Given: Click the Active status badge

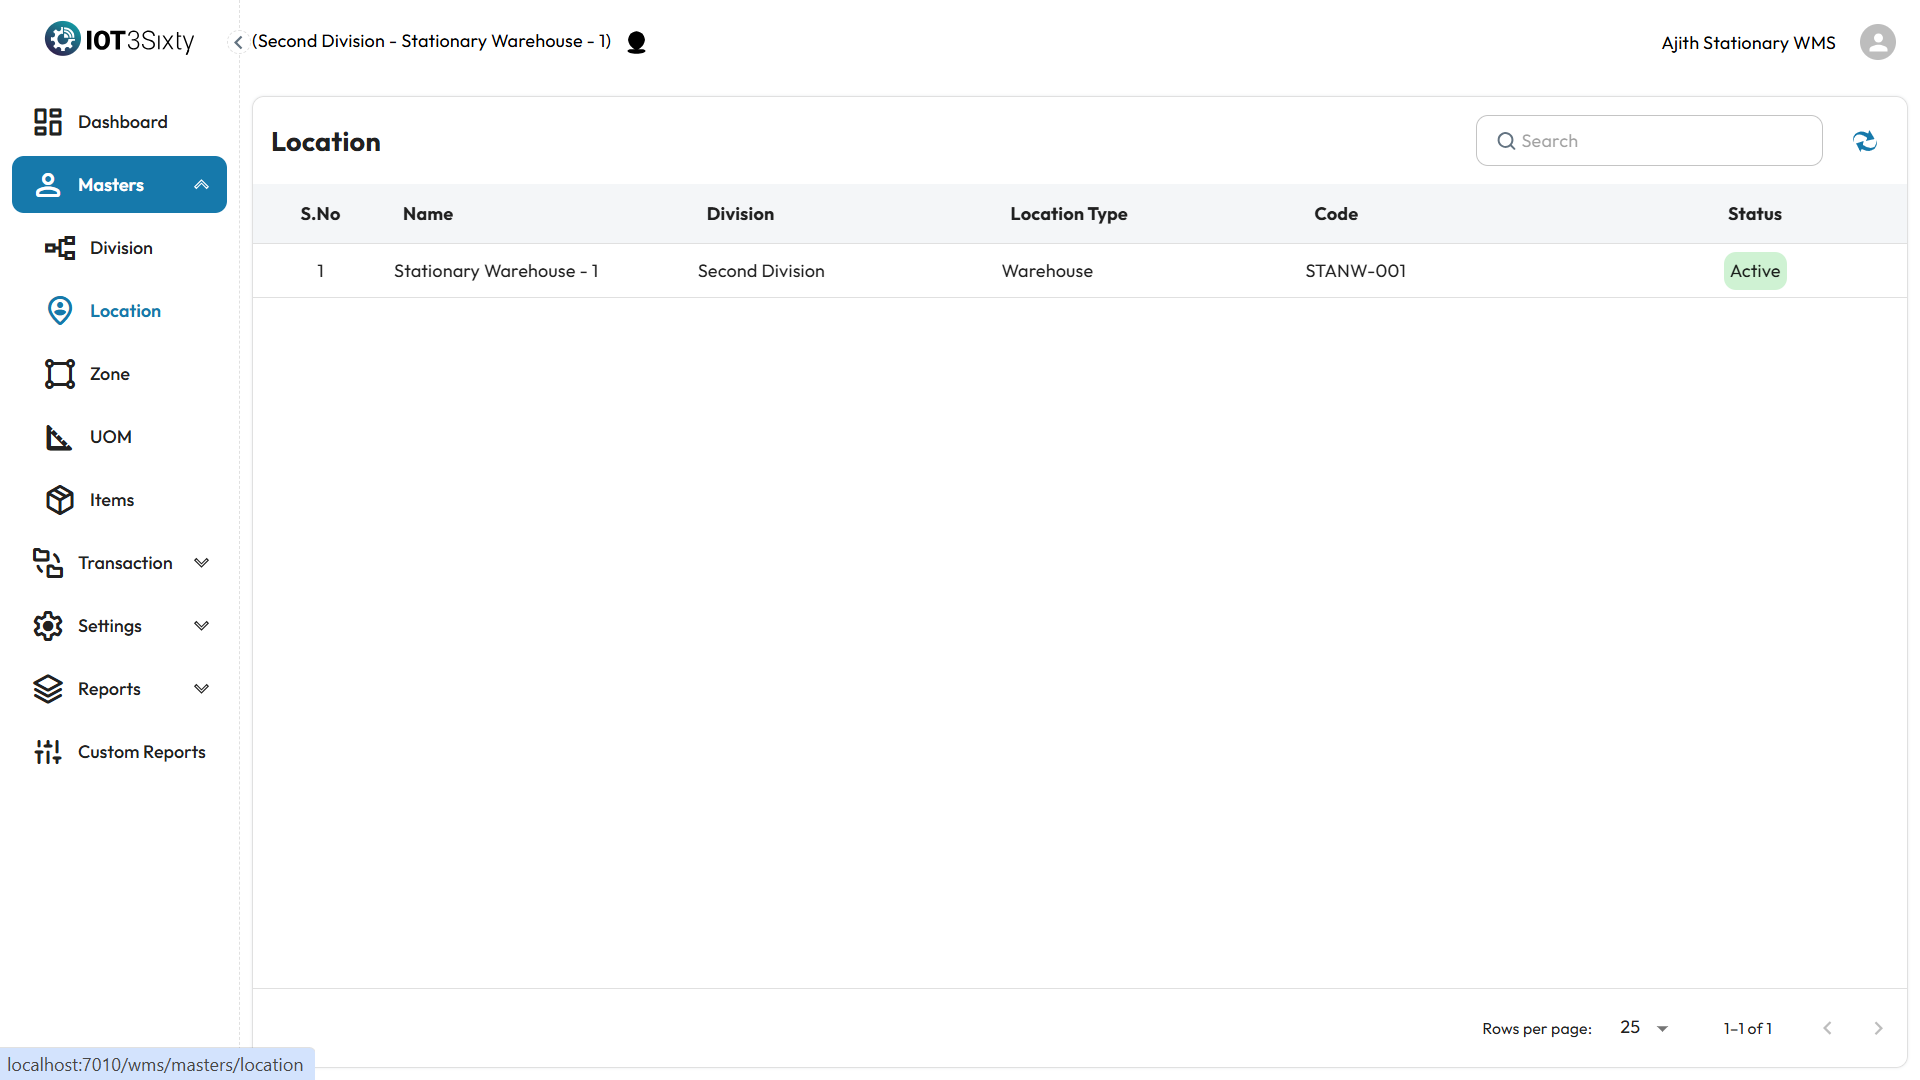Looking at the screenshot, I should coord(1754,271).
